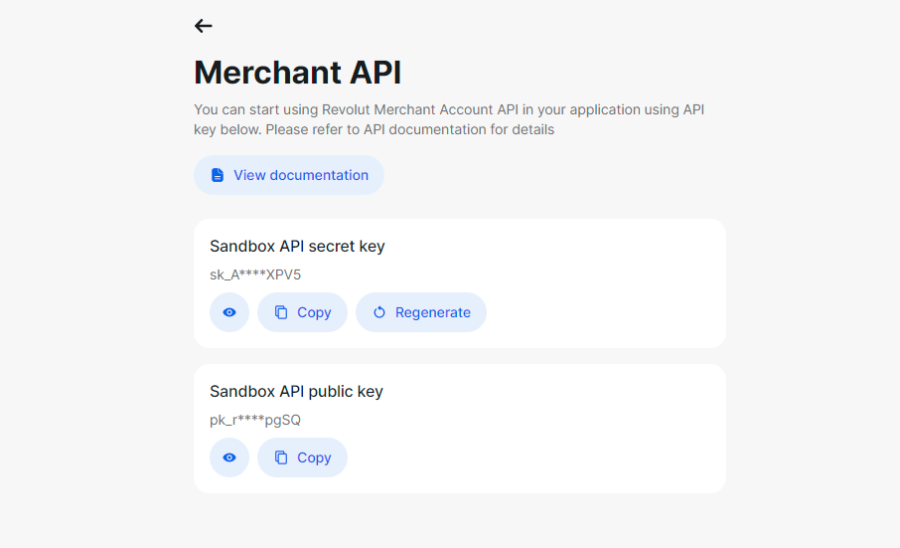Screen dimensions: 900x548
Task: Show the Sandbox API public key
Action: (229, 457)
